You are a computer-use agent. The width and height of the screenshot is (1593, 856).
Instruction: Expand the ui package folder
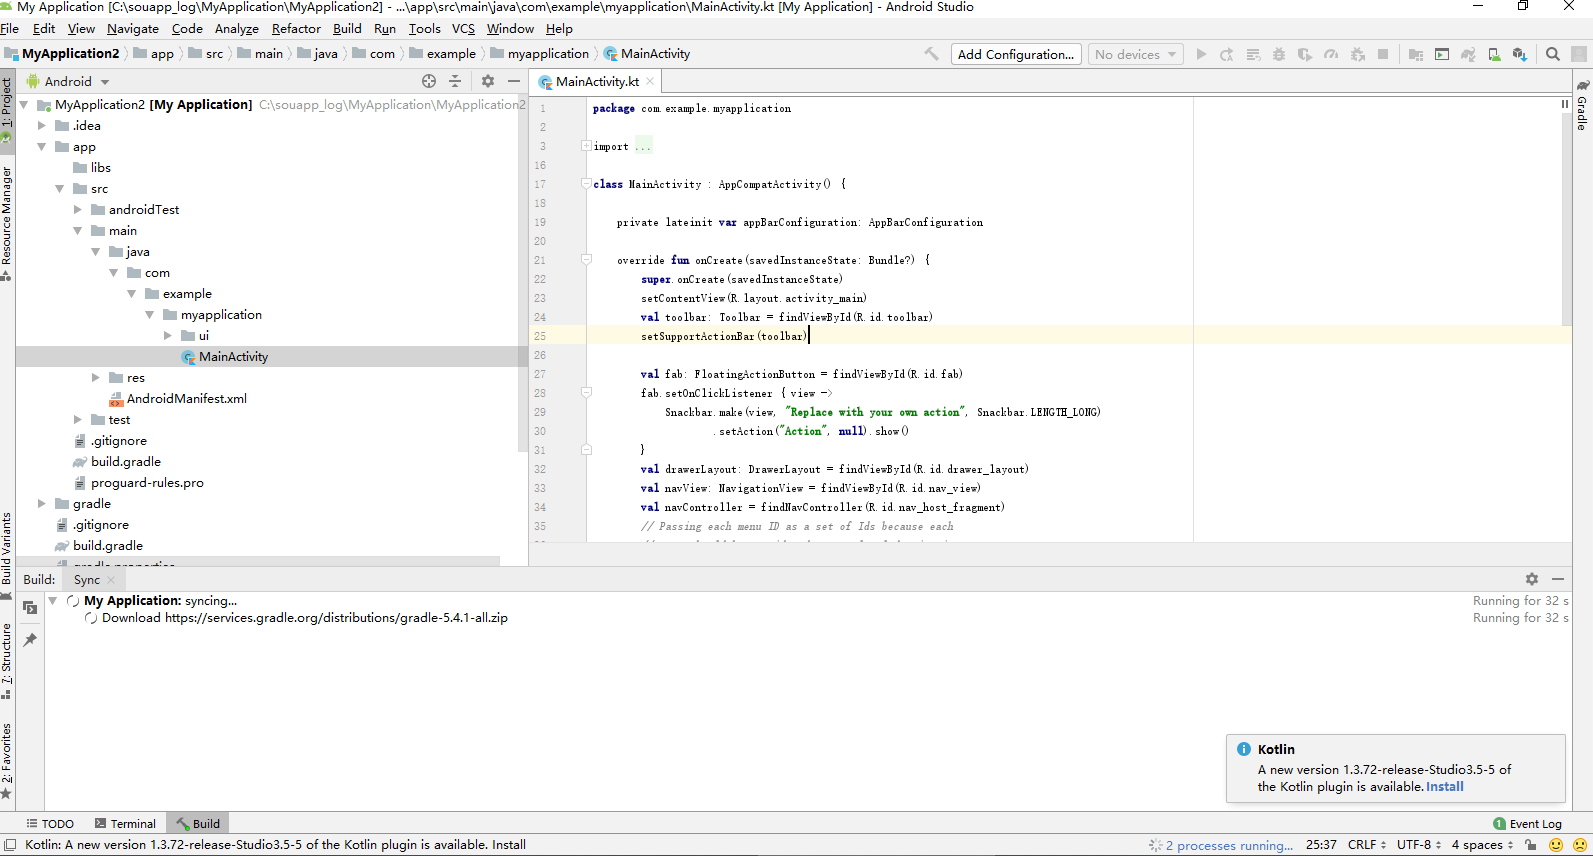tap(168, 335)
